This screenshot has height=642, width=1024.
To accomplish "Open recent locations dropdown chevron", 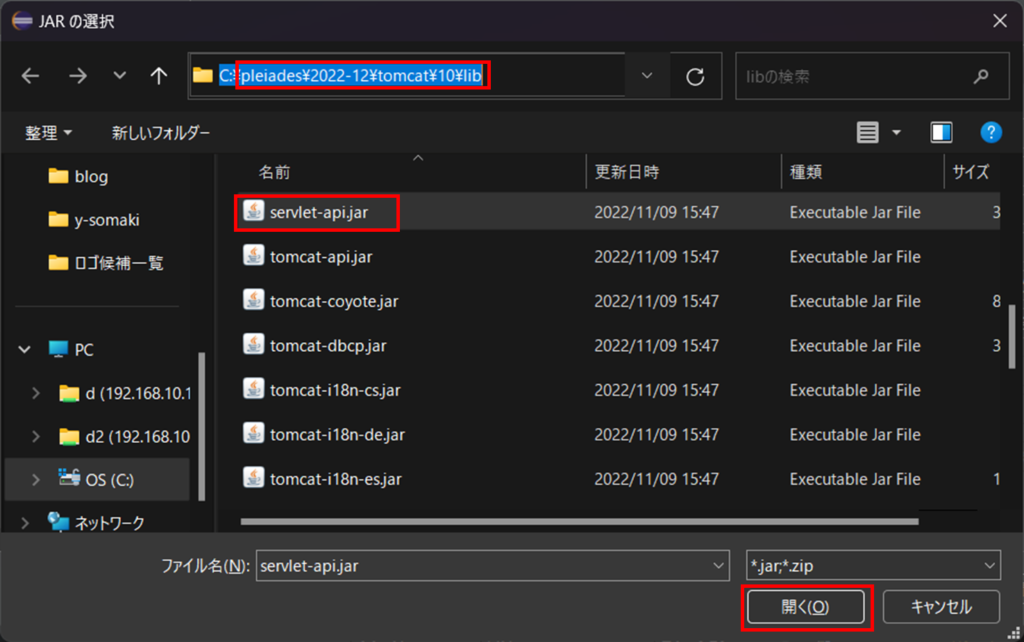I will coord(120,76).
